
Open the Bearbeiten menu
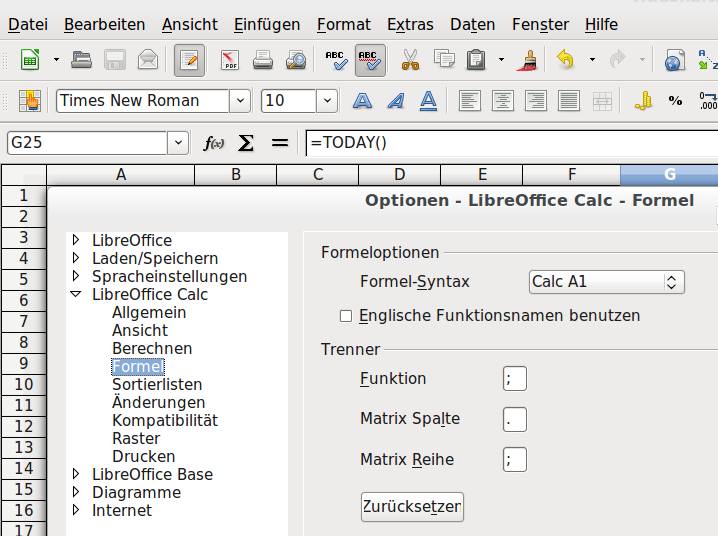pyautogui.click(x=104, y=24)
